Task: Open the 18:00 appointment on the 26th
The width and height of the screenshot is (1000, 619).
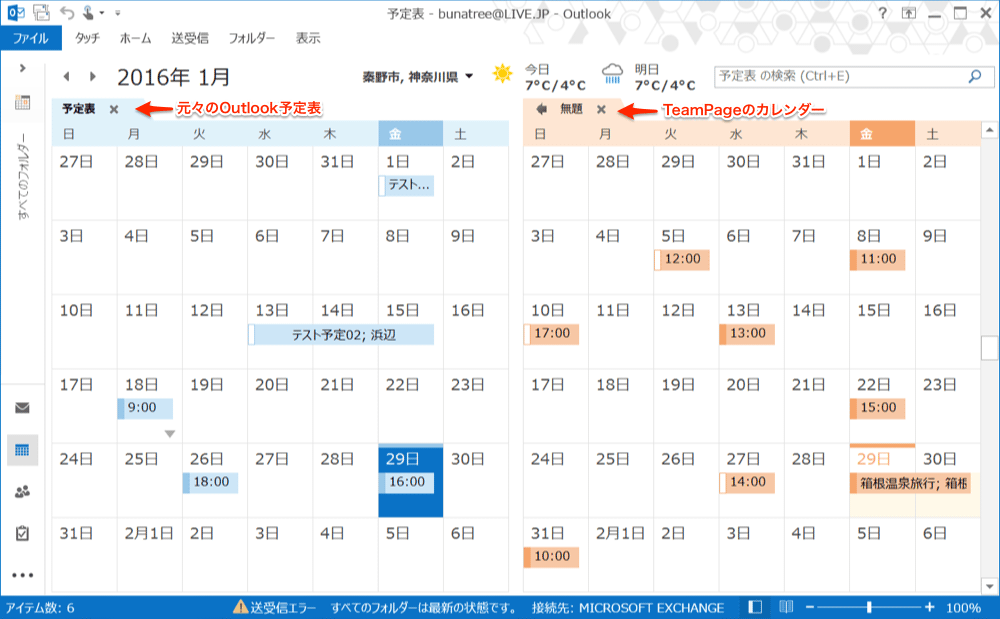Action: (210, 483)
